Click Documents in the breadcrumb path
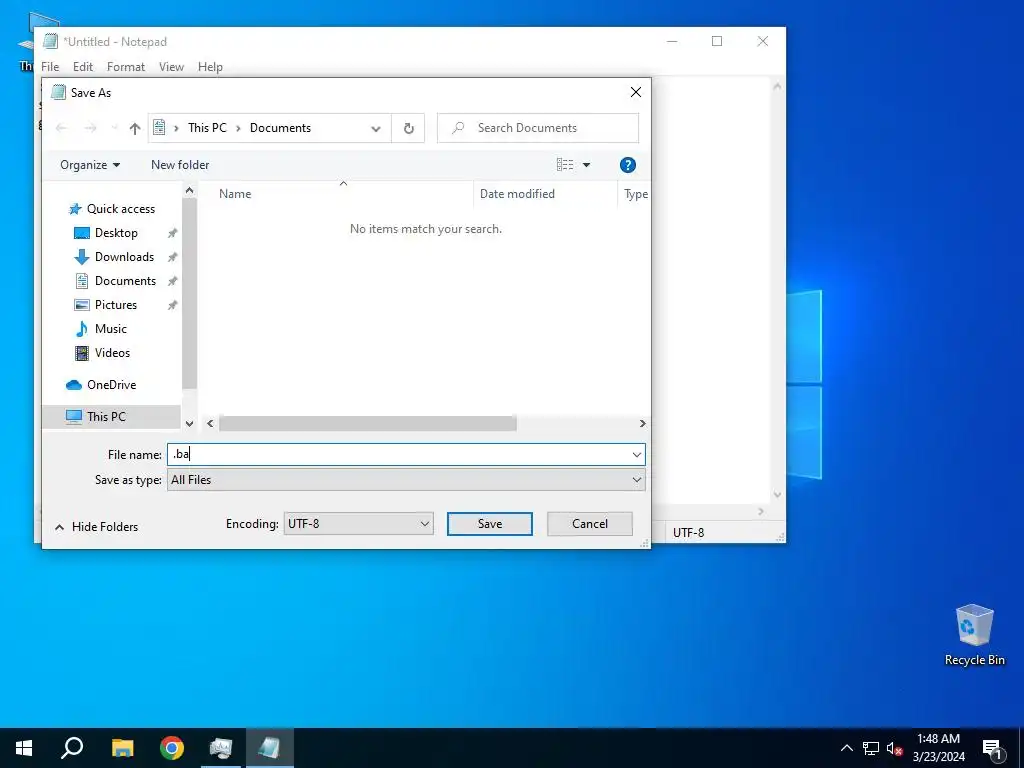The height and width of the screenshot is (768, 1024). click(280, 128)
